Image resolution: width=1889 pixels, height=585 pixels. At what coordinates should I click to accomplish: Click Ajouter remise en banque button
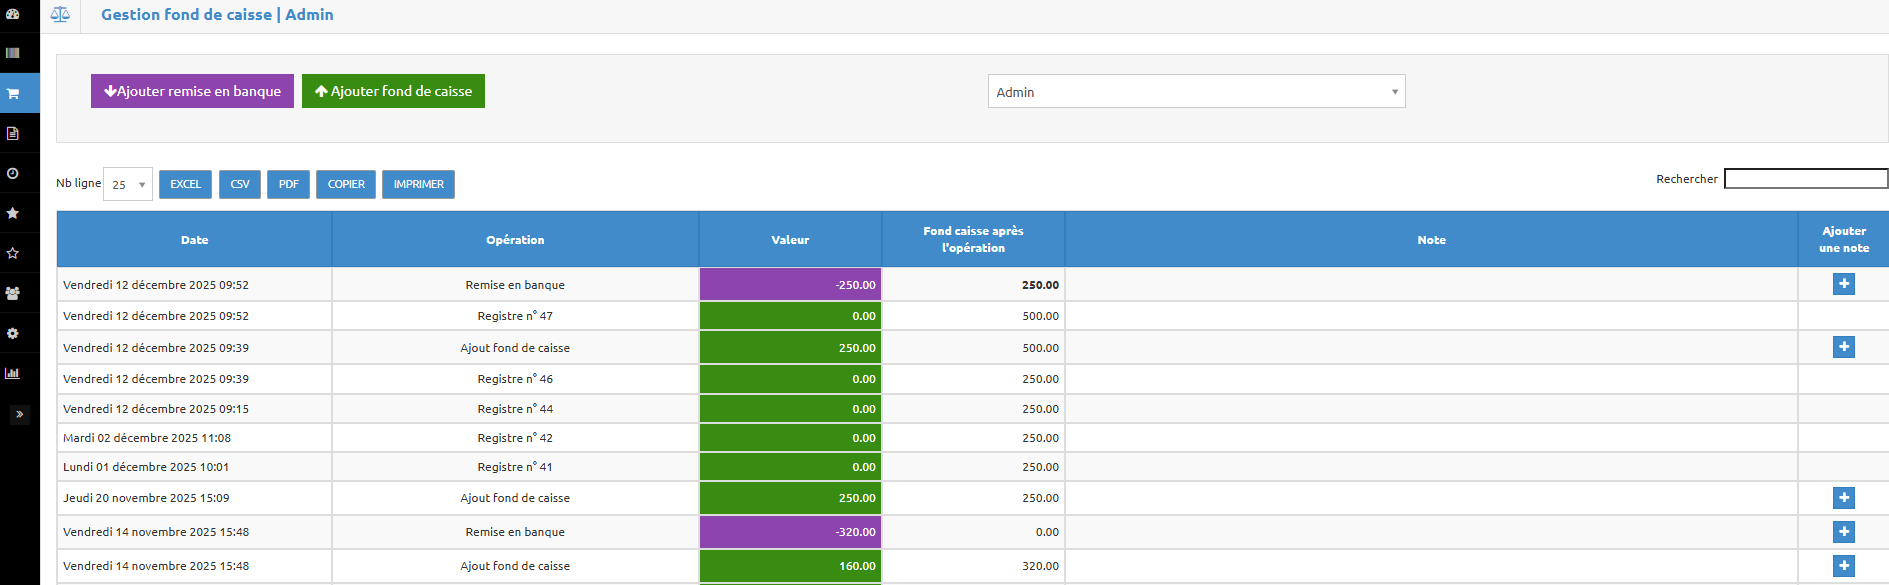pos(192,91)
